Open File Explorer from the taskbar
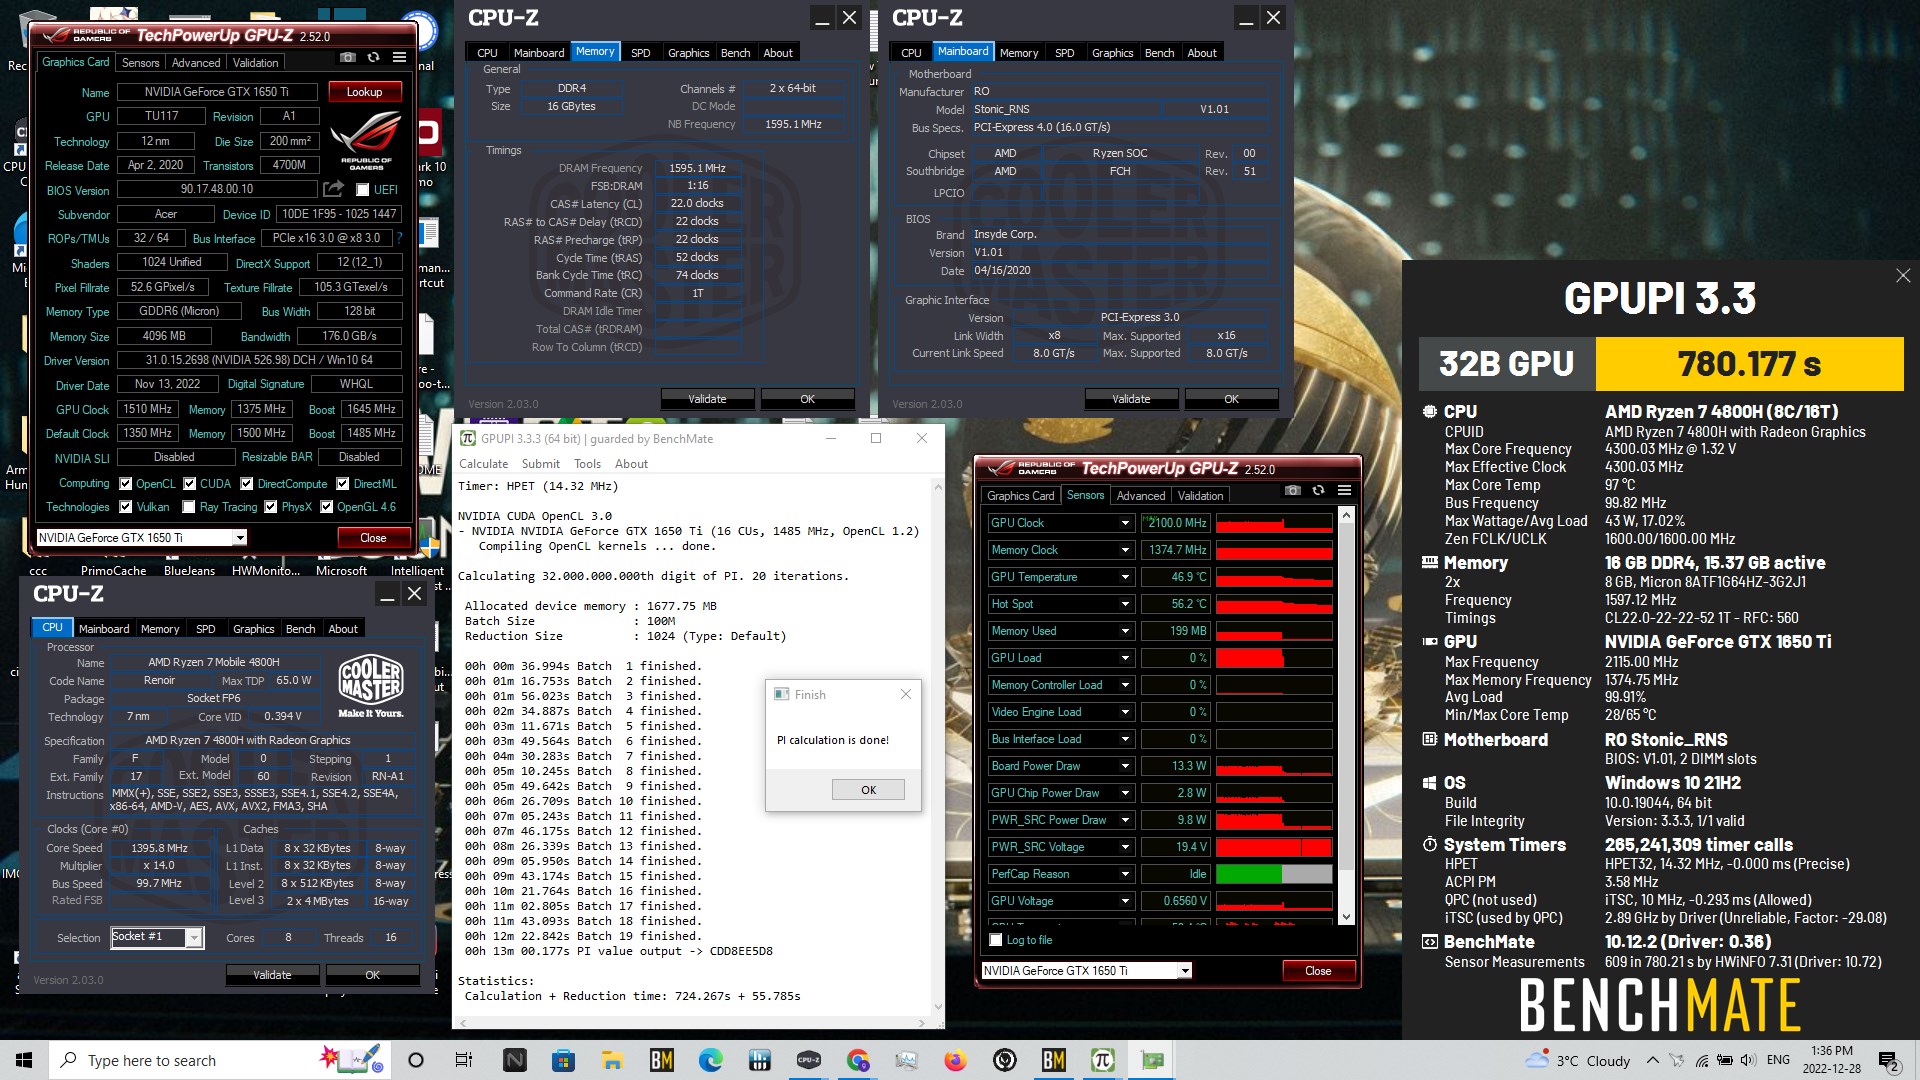1920x1080 pixels. 612,1060
